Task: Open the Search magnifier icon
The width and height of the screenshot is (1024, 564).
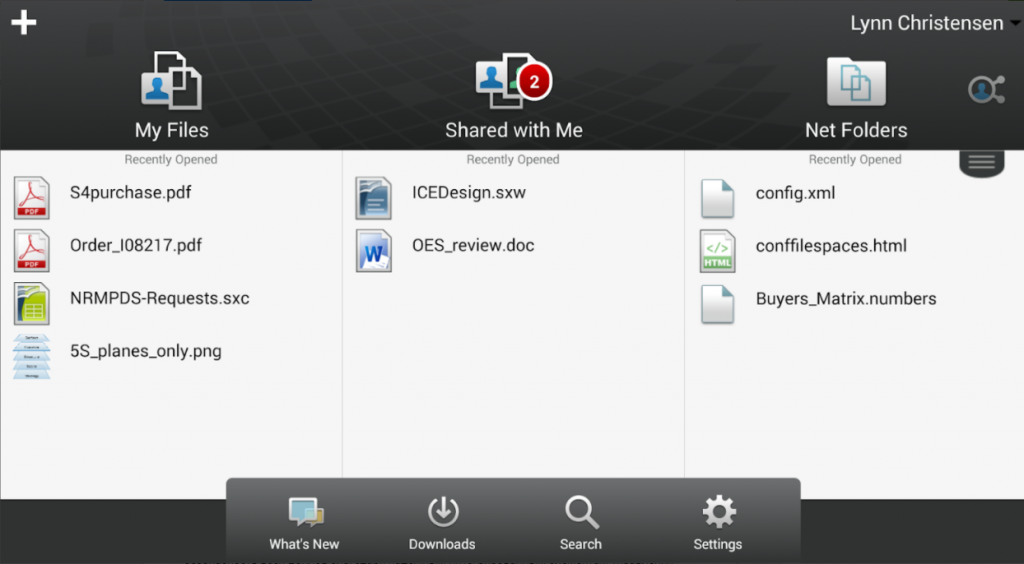Action: click(x=581, y=512)
